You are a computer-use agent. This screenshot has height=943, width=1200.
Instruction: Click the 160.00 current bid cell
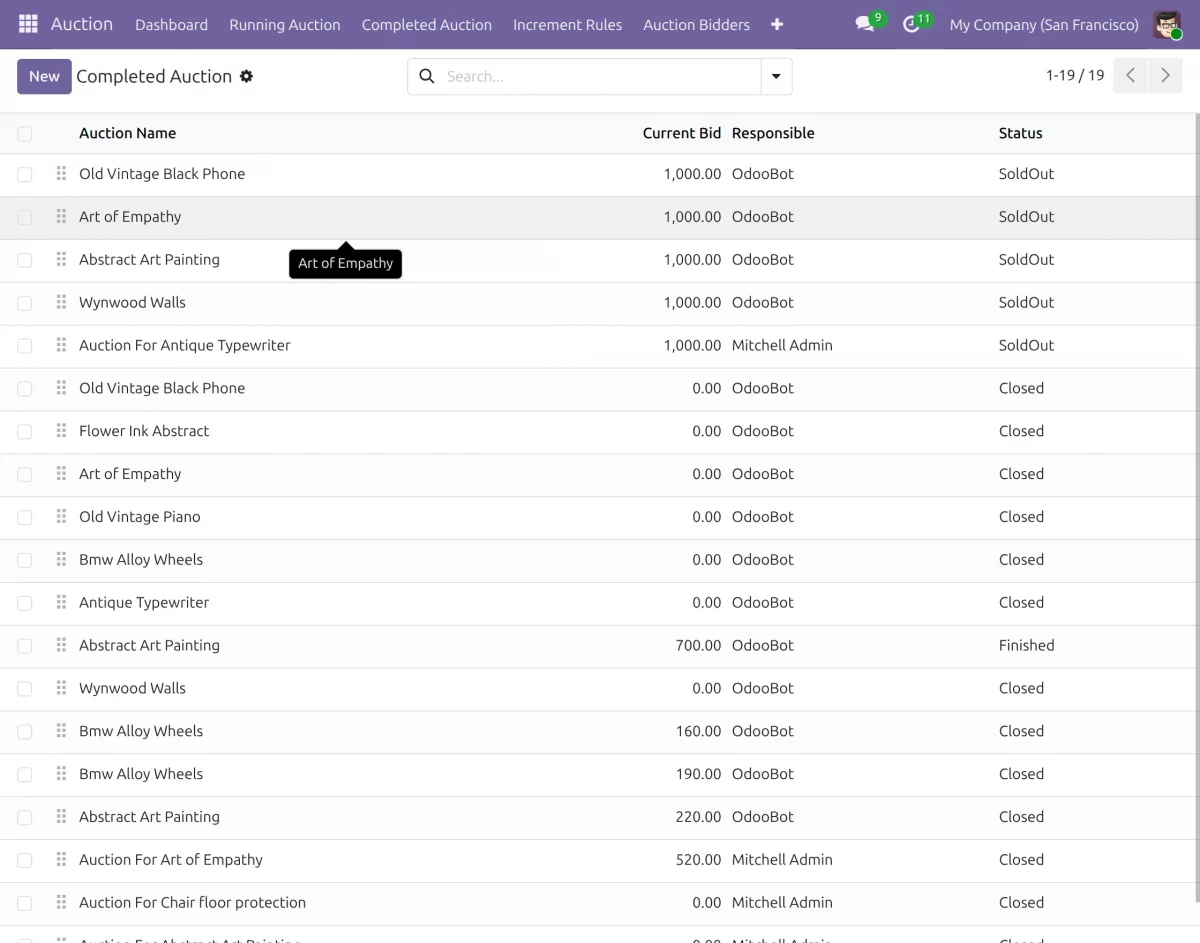click(698, 731)
